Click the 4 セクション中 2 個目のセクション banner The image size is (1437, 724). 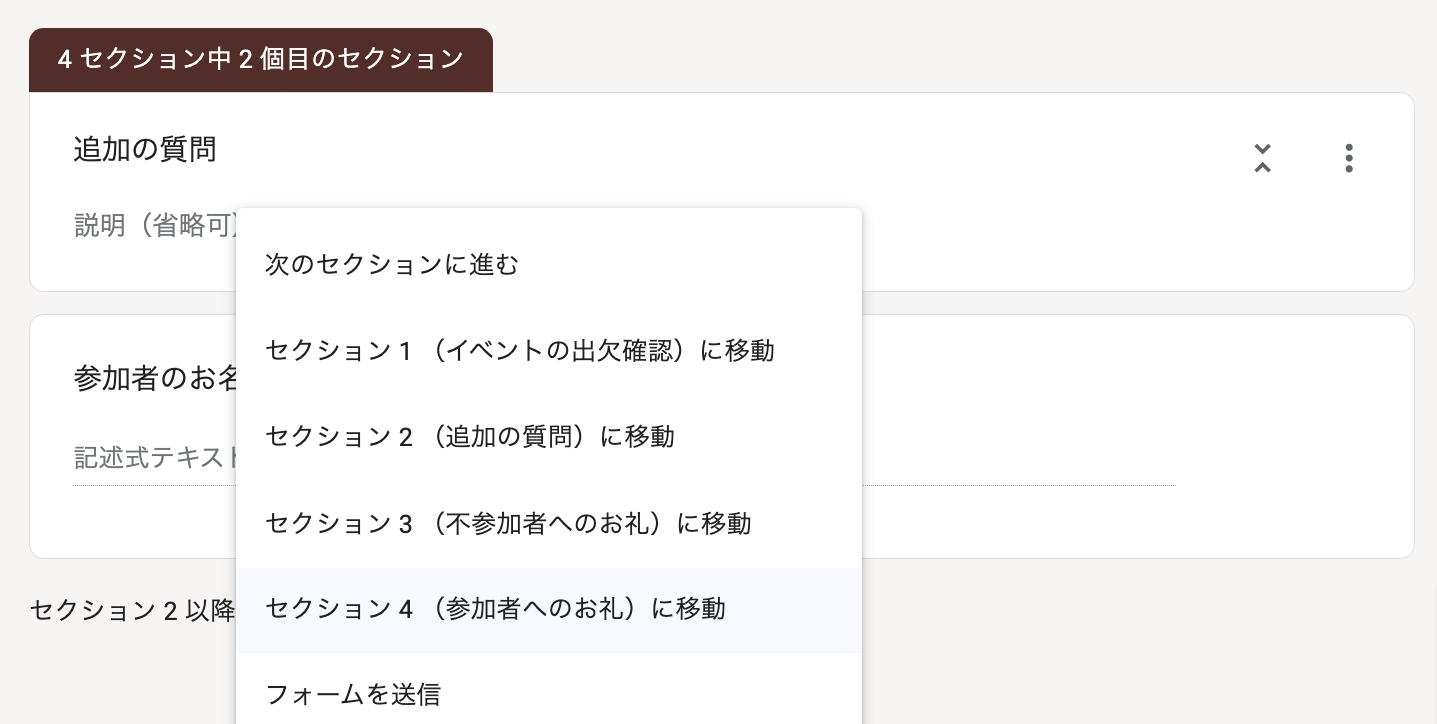(261, 60)
